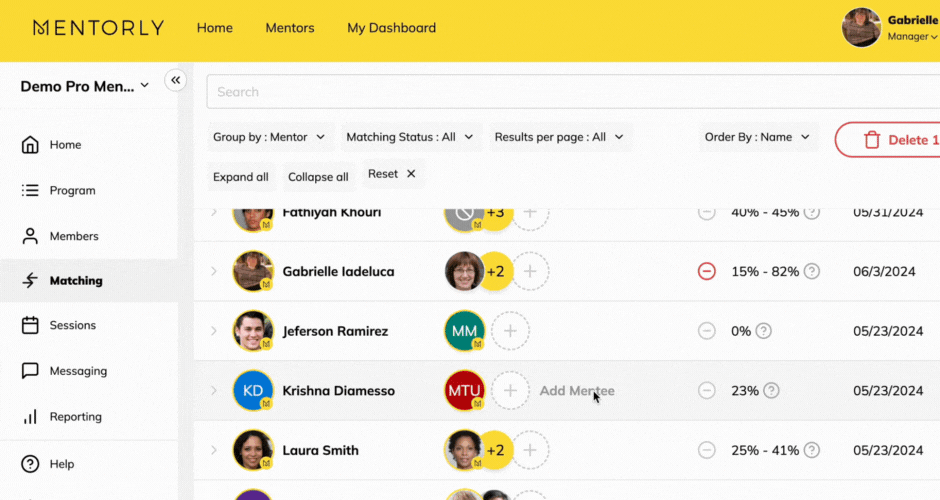Screen dimensions: 940x500
Task: Click the Expand all button
Action: (241, 177)
